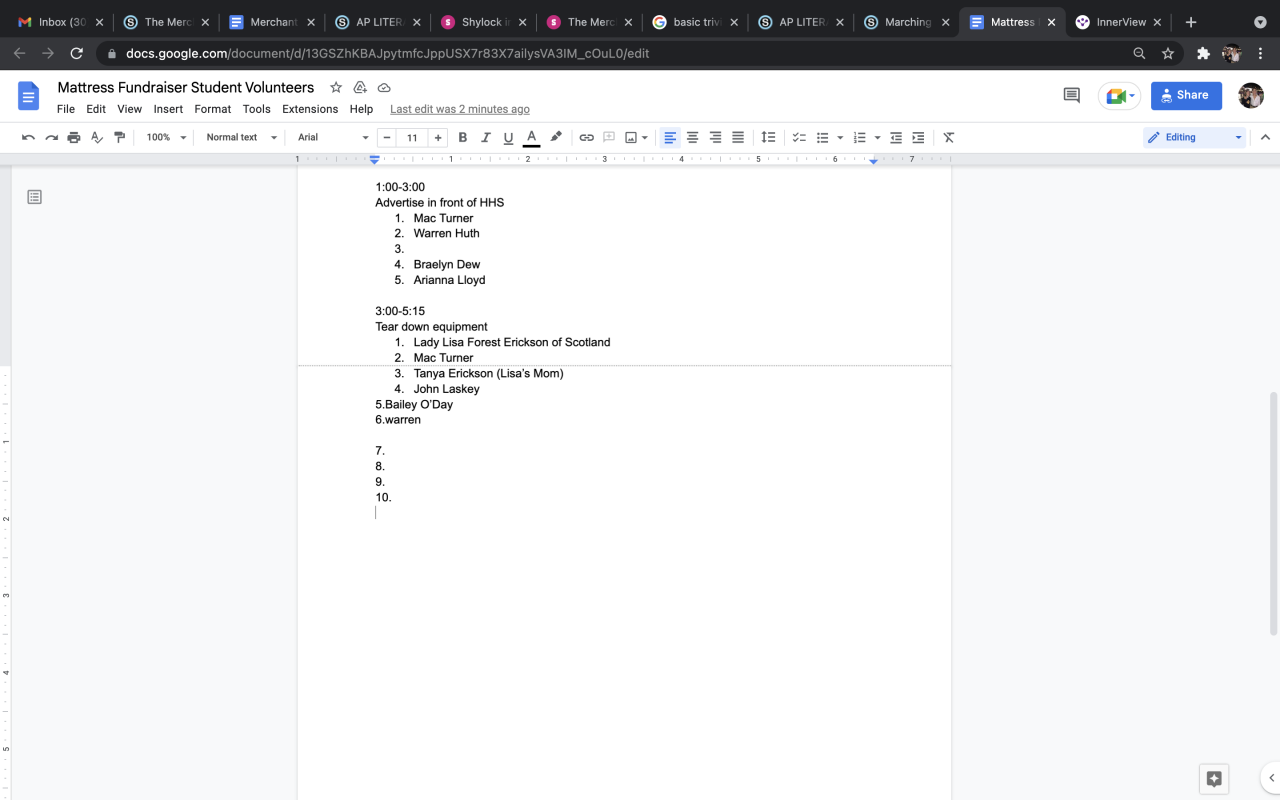This screenshot has width=1280, height=800.
Task: Click the Insert link icon
Action: tap(587, 137)
